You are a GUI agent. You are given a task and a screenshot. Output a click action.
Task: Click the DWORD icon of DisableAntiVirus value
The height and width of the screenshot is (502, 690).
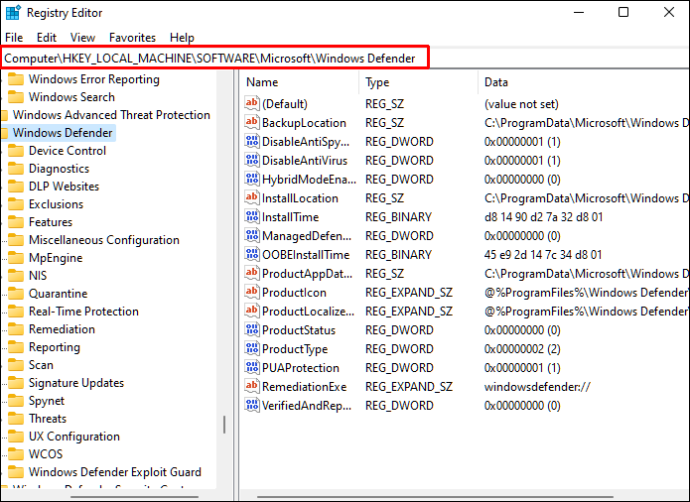pos(252,160)
